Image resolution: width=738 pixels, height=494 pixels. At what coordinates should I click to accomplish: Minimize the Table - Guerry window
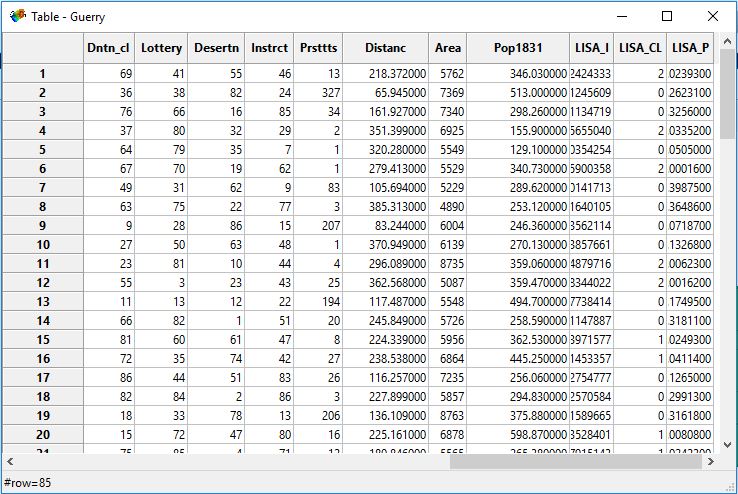pyautogui.click(x=622, y=16)
